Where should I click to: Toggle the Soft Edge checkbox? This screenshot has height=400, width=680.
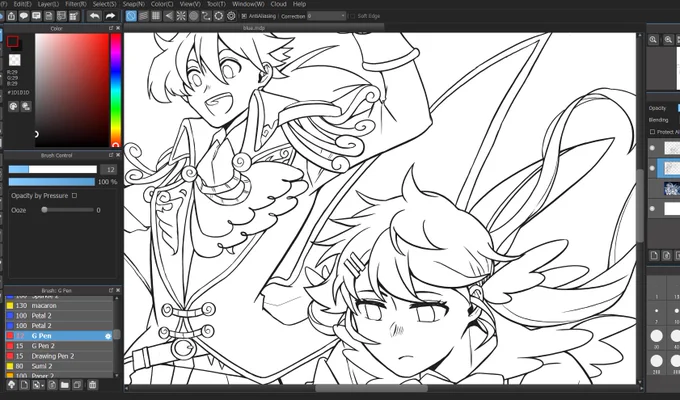(x=353, y=16)
